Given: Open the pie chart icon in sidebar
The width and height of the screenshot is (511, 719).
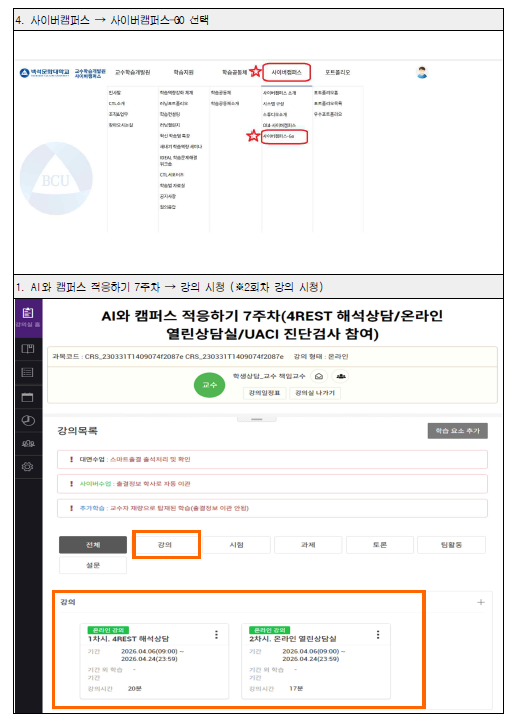Looking at the screenshot, I should tap(28, 420).
